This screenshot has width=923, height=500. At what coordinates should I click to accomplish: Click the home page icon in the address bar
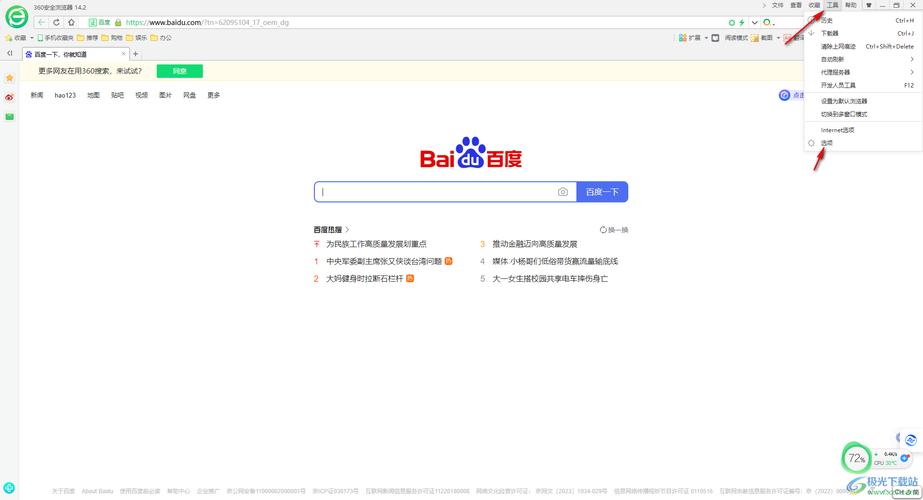pyautogui.click(x=71, y=22)
